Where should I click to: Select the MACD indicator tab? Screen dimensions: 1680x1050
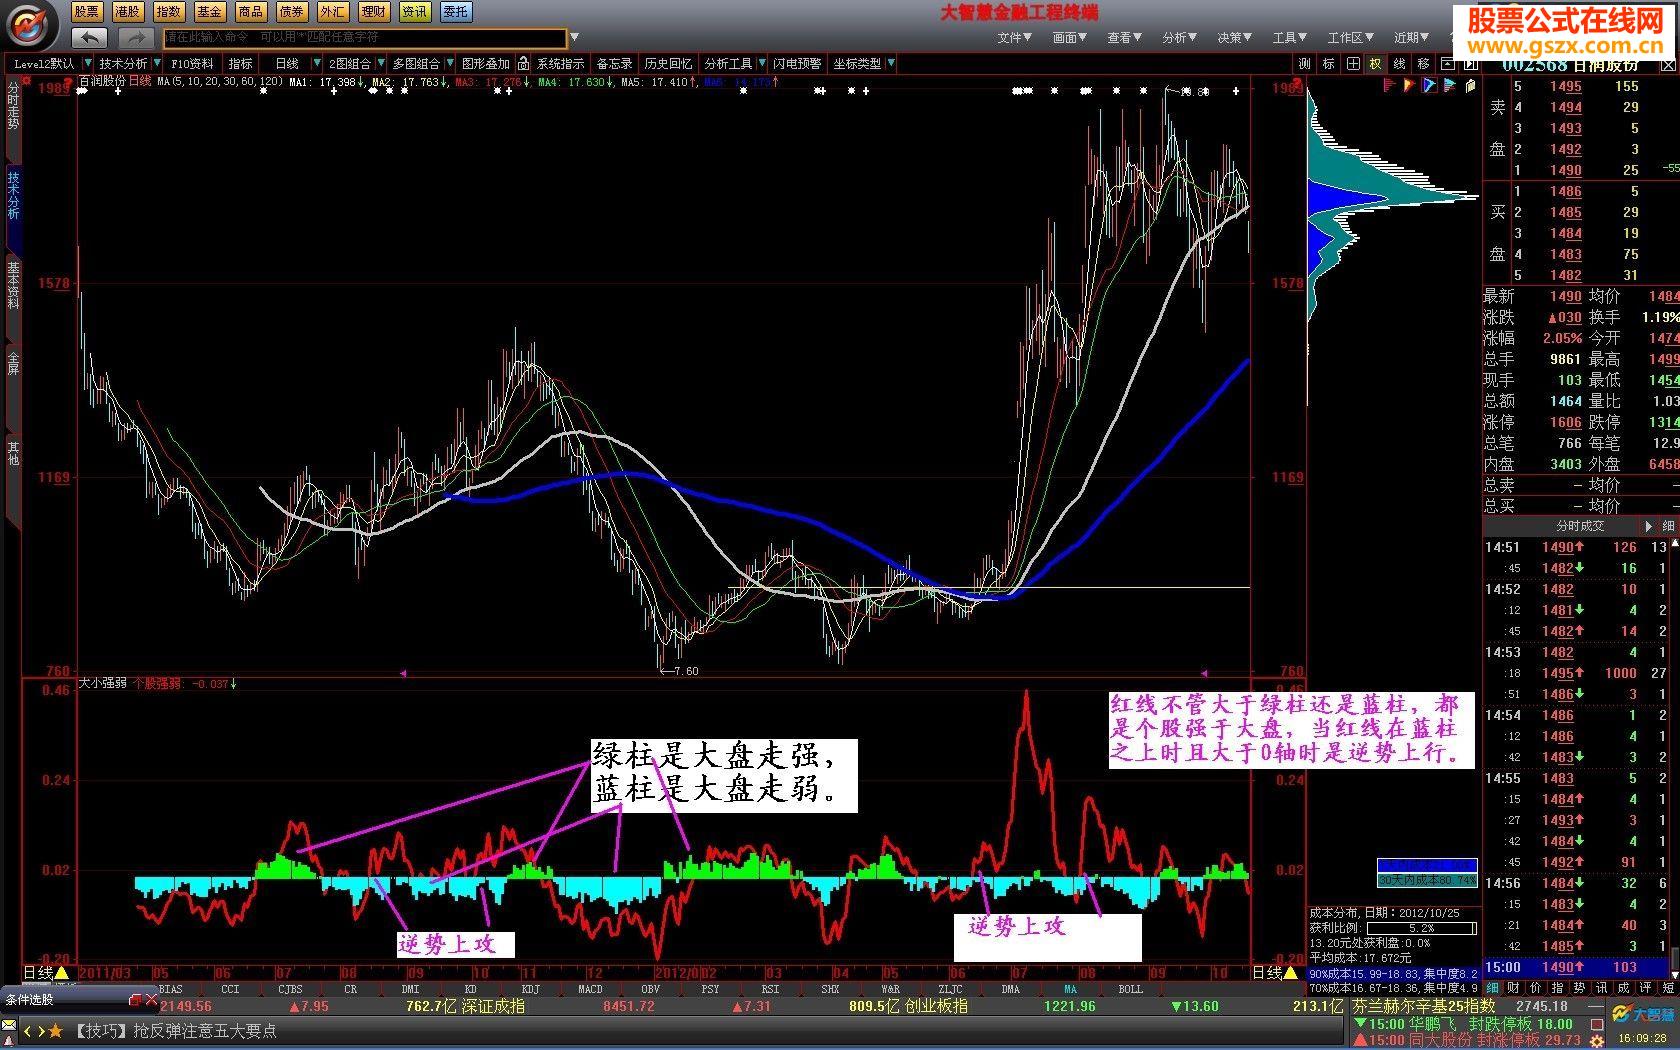click(590, 989)
